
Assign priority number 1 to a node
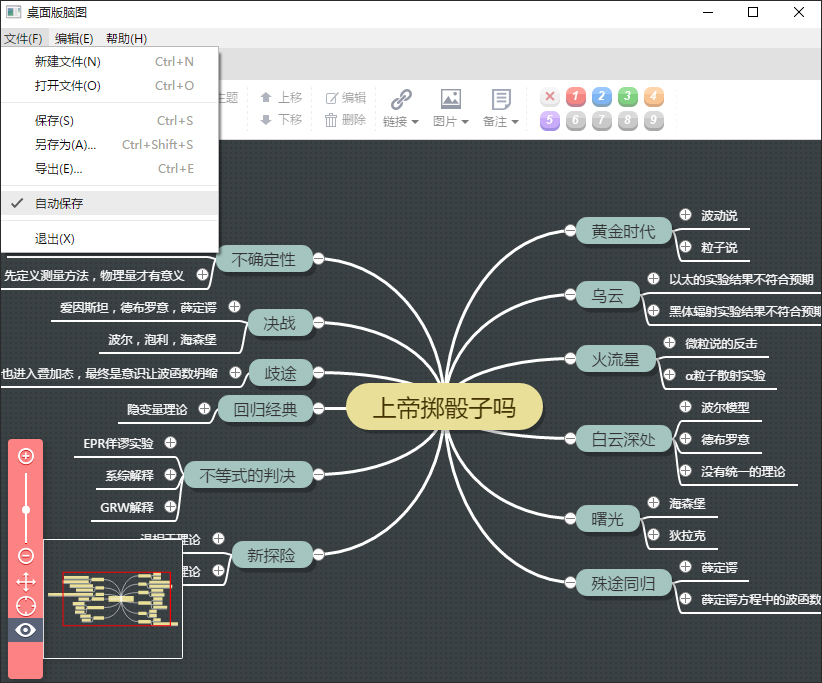point(575,97)
